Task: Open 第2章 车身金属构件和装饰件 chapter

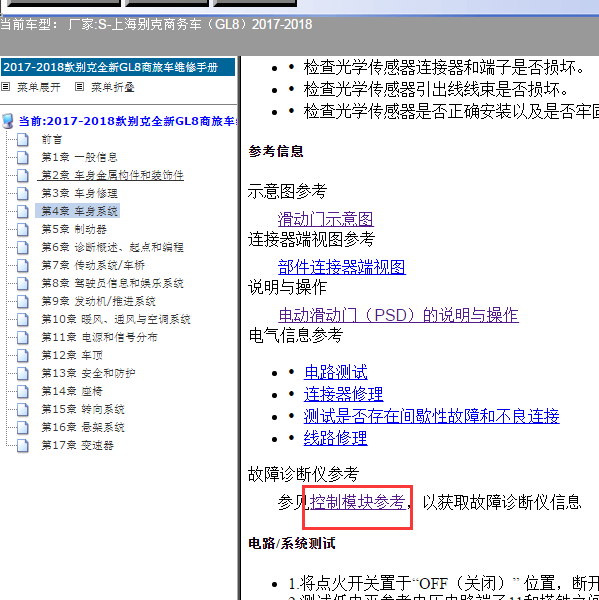Action: (112, 175)
